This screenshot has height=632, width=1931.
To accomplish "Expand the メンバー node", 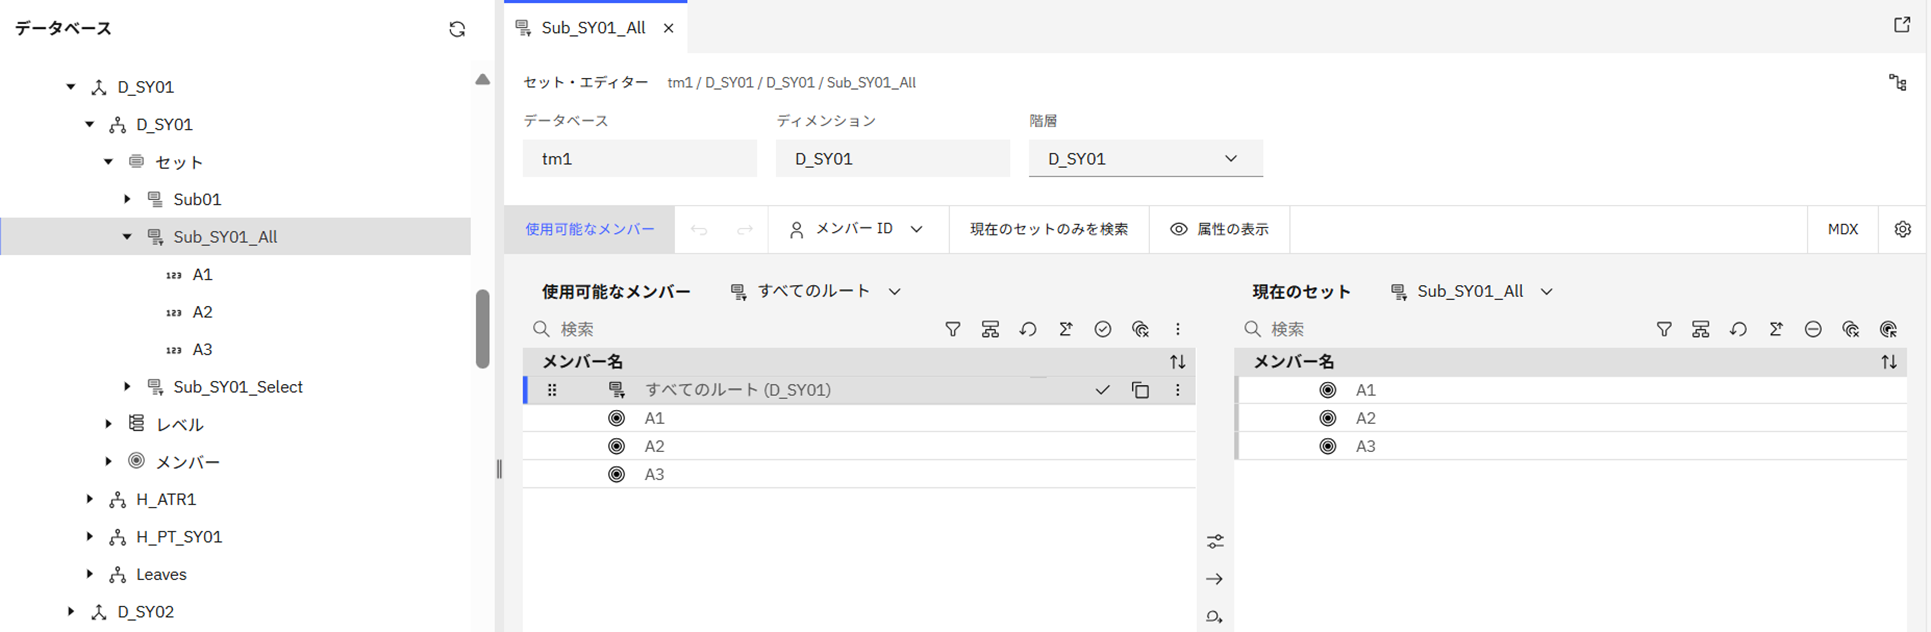I will (109, 462).
